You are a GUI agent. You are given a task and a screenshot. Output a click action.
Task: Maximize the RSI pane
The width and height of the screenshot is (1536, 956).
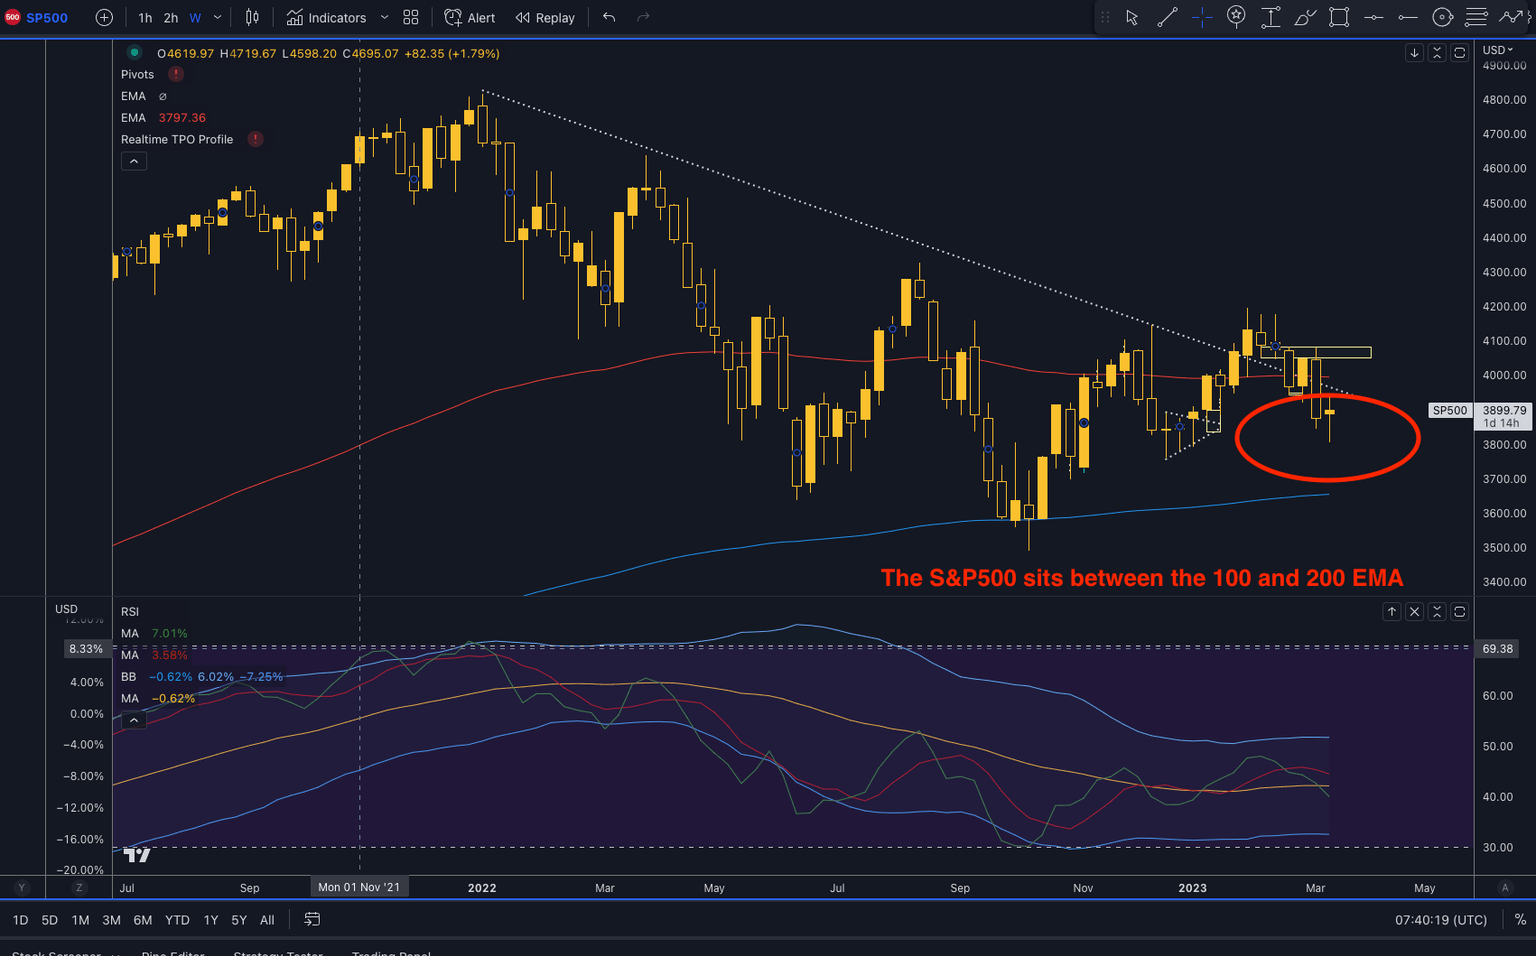tap(1460, 611)
